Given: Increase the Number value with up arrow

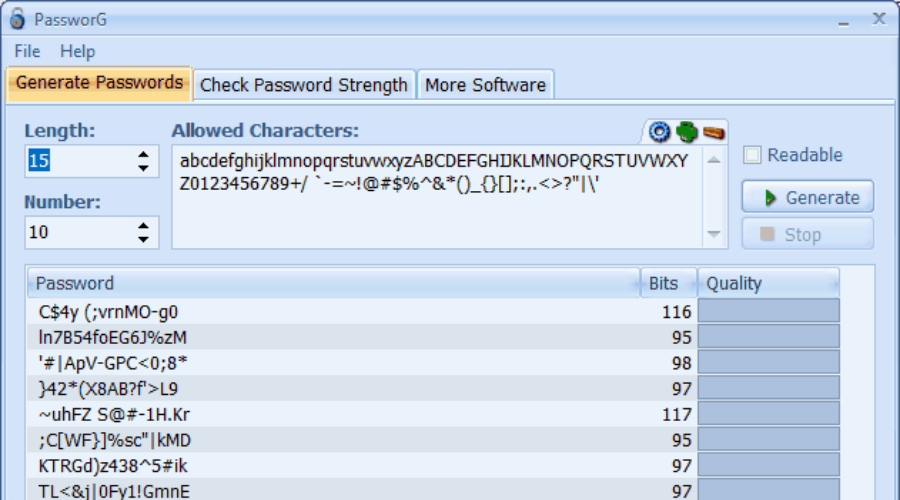Looking at the screenshot, I should coord(143,226).
